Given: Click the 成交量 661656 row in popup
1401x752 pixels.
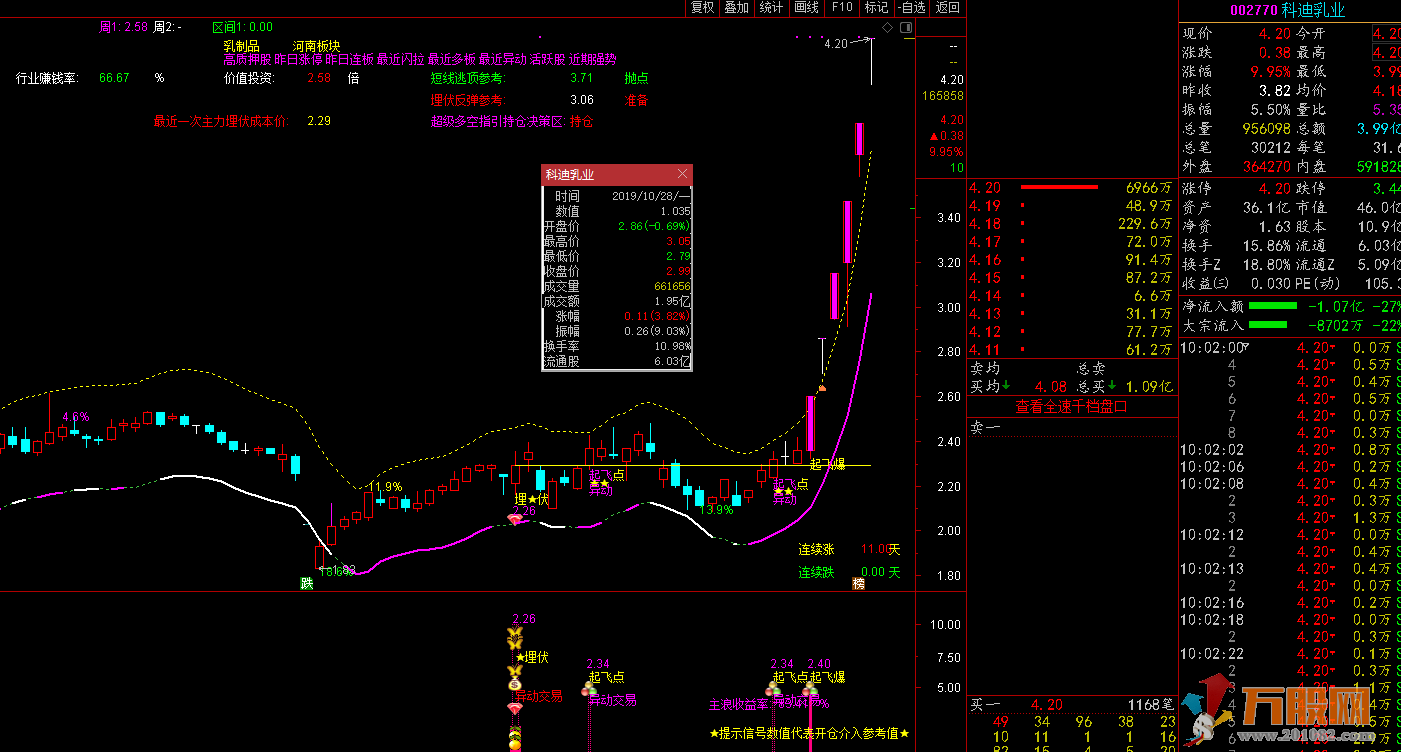Looking at the screenshot, I should [617, 286].
